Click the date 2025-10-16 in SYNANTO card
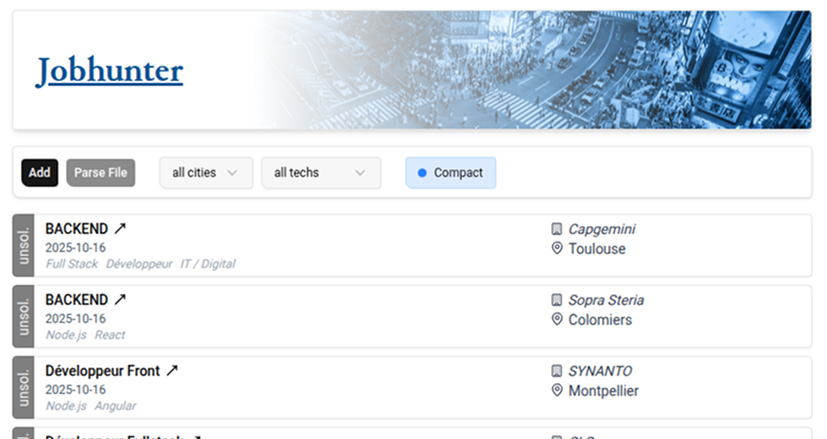 [x=75, y=389]
